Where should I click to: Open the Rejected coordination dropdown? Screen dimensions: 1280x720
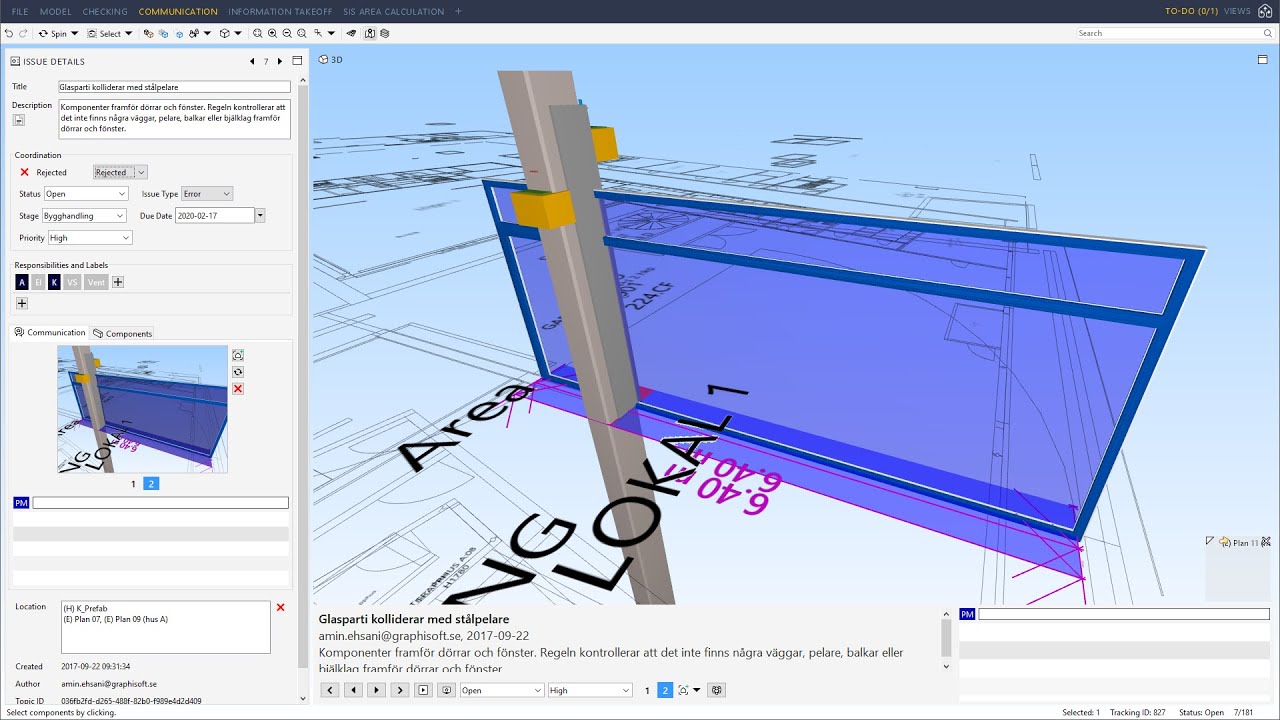pos(120,172)
